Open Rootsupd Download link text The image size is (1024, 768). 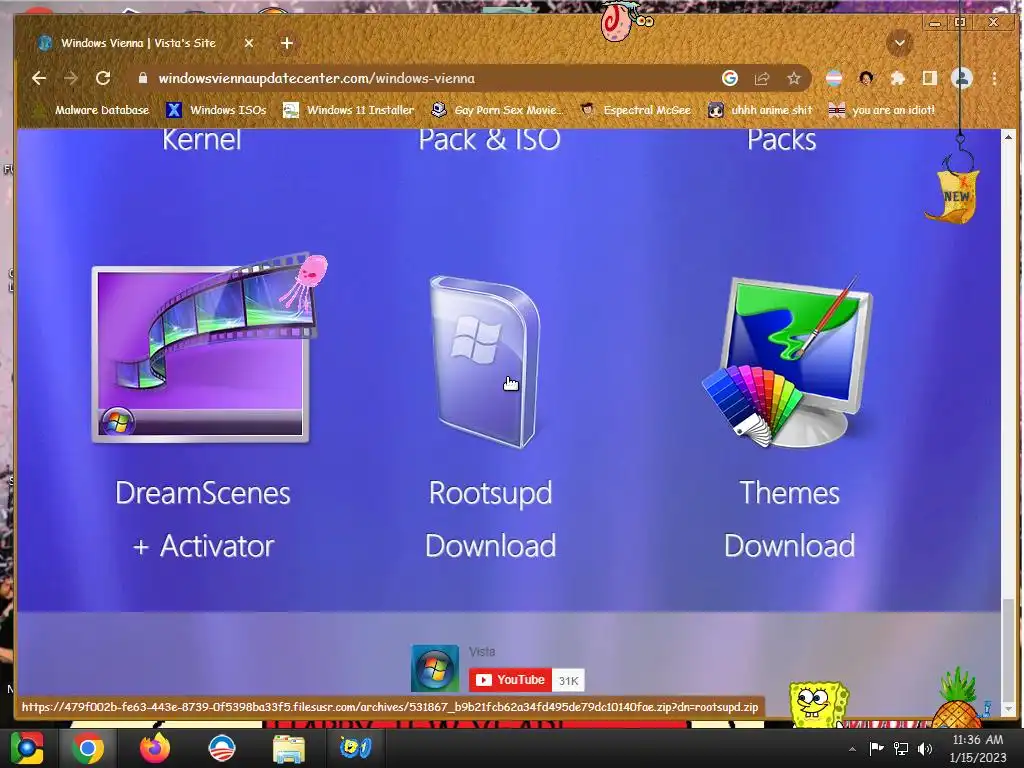[490, 519]
